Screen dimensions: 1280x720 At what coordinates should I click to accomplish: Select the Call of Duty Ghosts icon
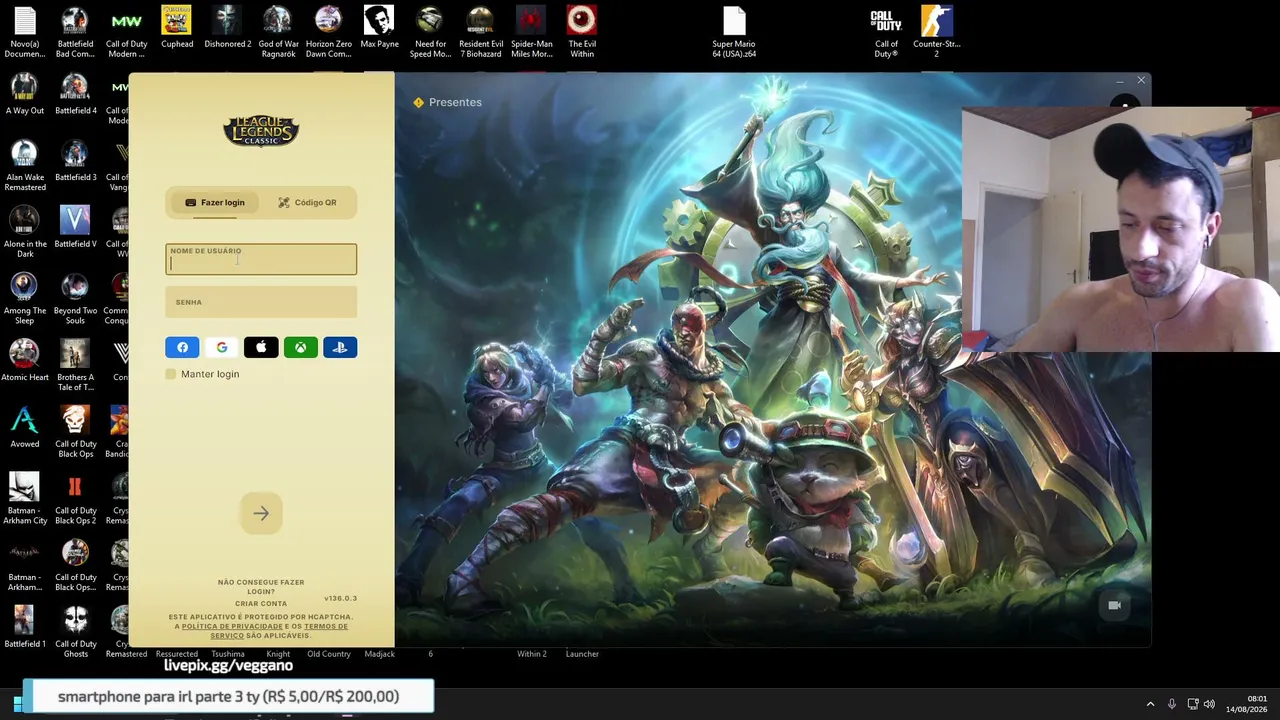click(75, 633)
